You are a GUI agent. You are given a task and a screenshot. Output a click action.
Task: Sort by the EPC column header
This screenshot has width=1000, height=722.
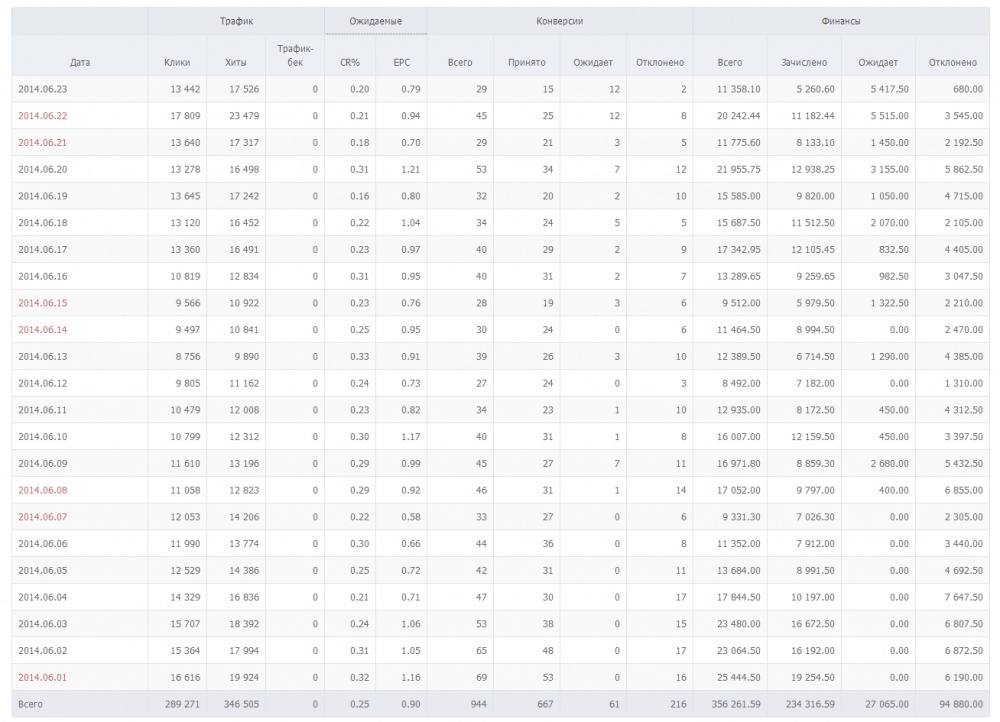(x=402, y=63)
